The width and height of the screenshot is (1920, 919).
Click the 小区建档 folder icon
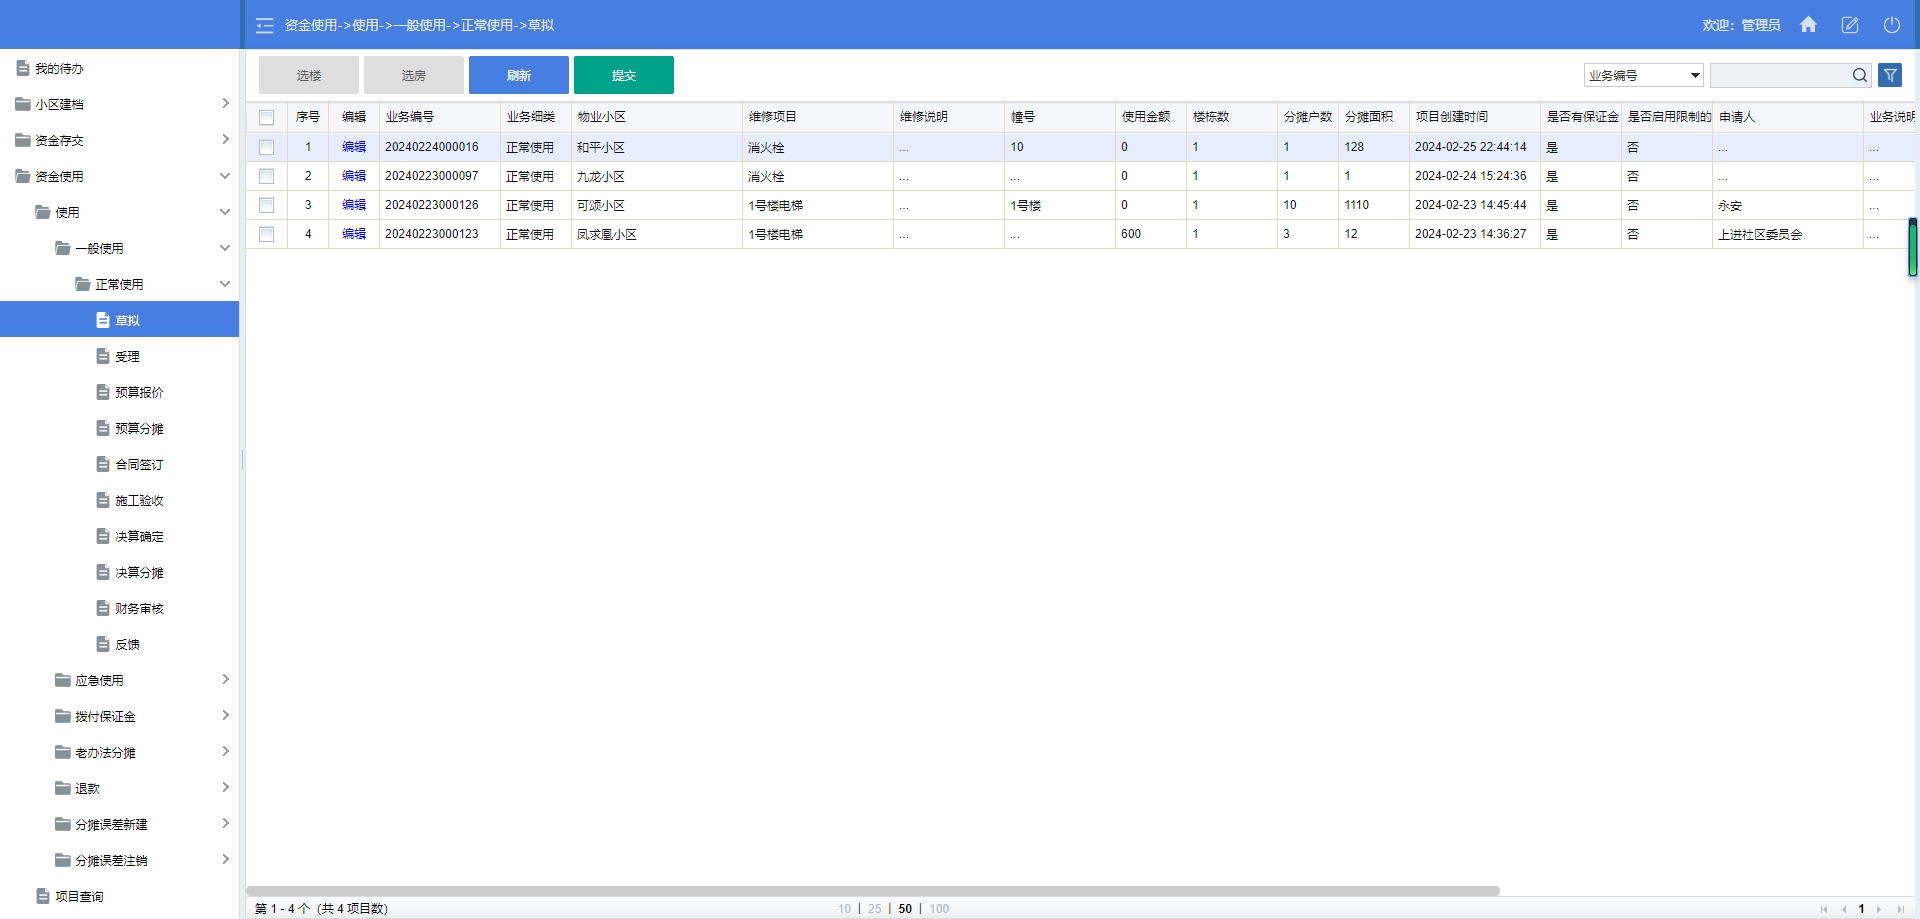(23, 104)
